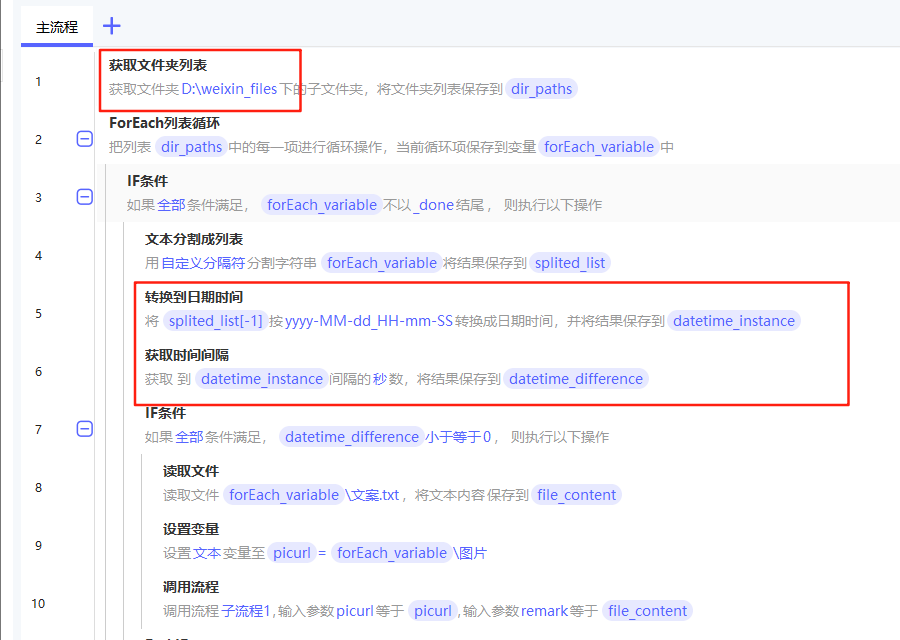Click datetime_instance output in 转换到日期时间 step

[x=734, y=321]
